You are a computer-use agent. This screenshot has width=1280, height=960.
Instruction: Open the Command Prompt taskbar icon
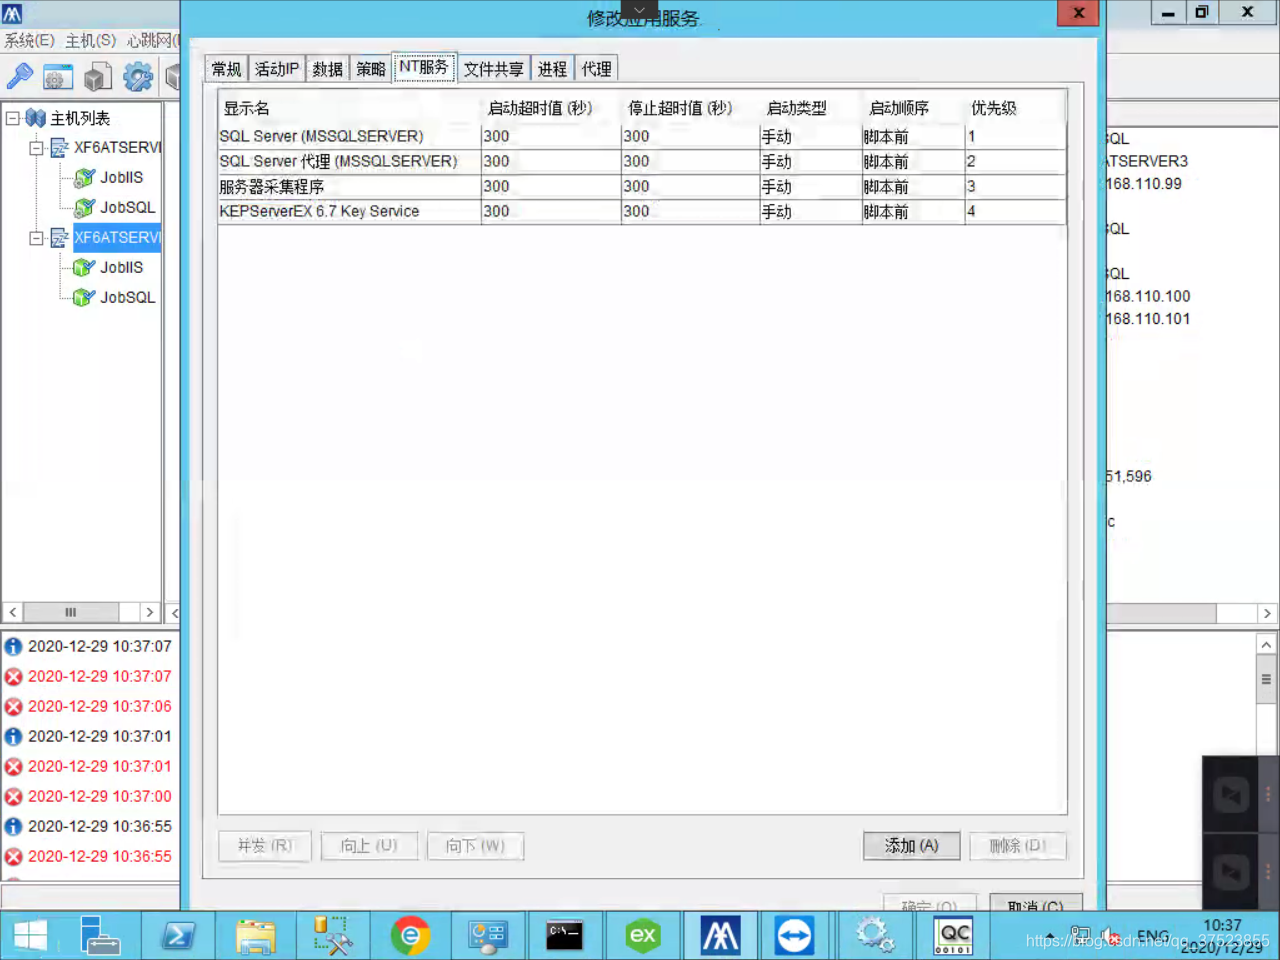(x=565, y=936)
